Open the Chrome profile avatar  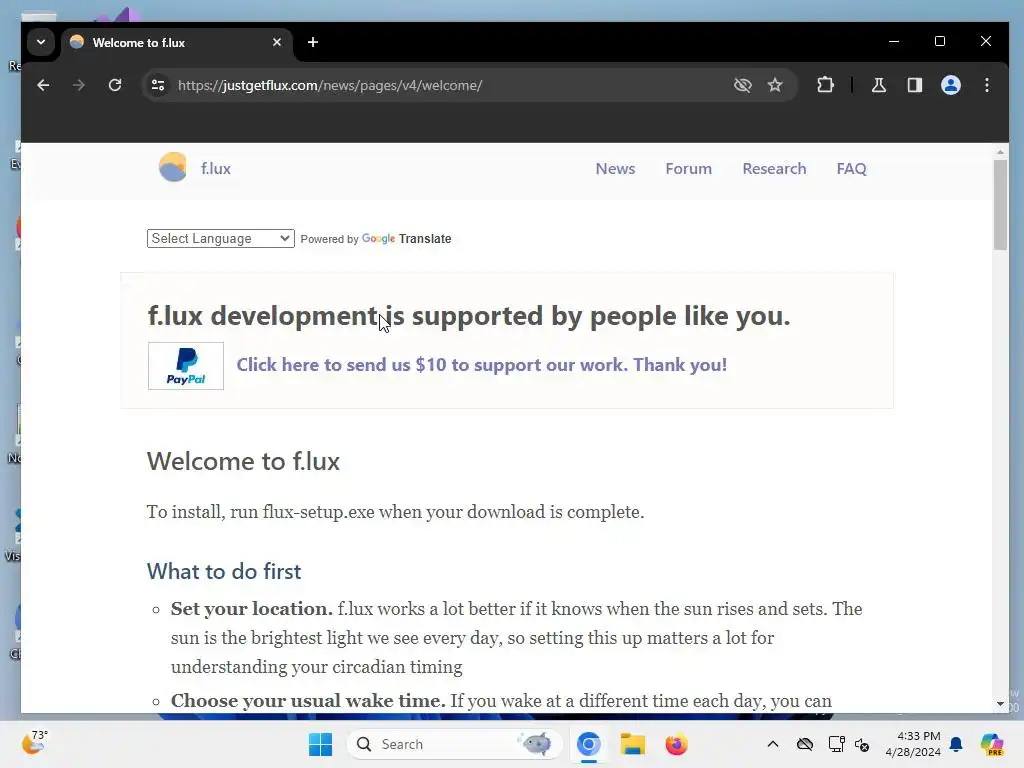(951, 85)
